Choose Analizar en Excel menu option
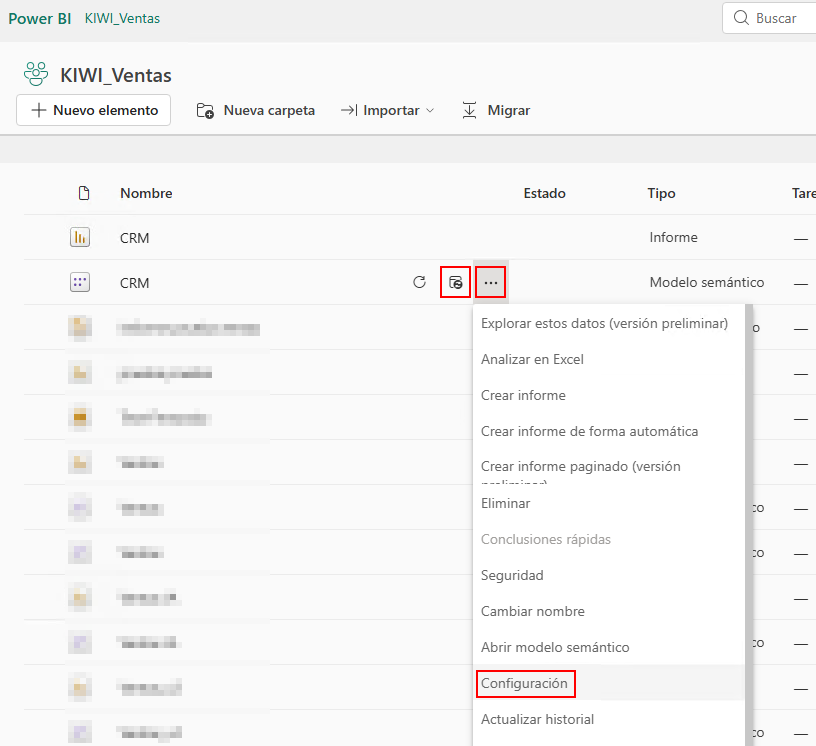 pos(532,360)
